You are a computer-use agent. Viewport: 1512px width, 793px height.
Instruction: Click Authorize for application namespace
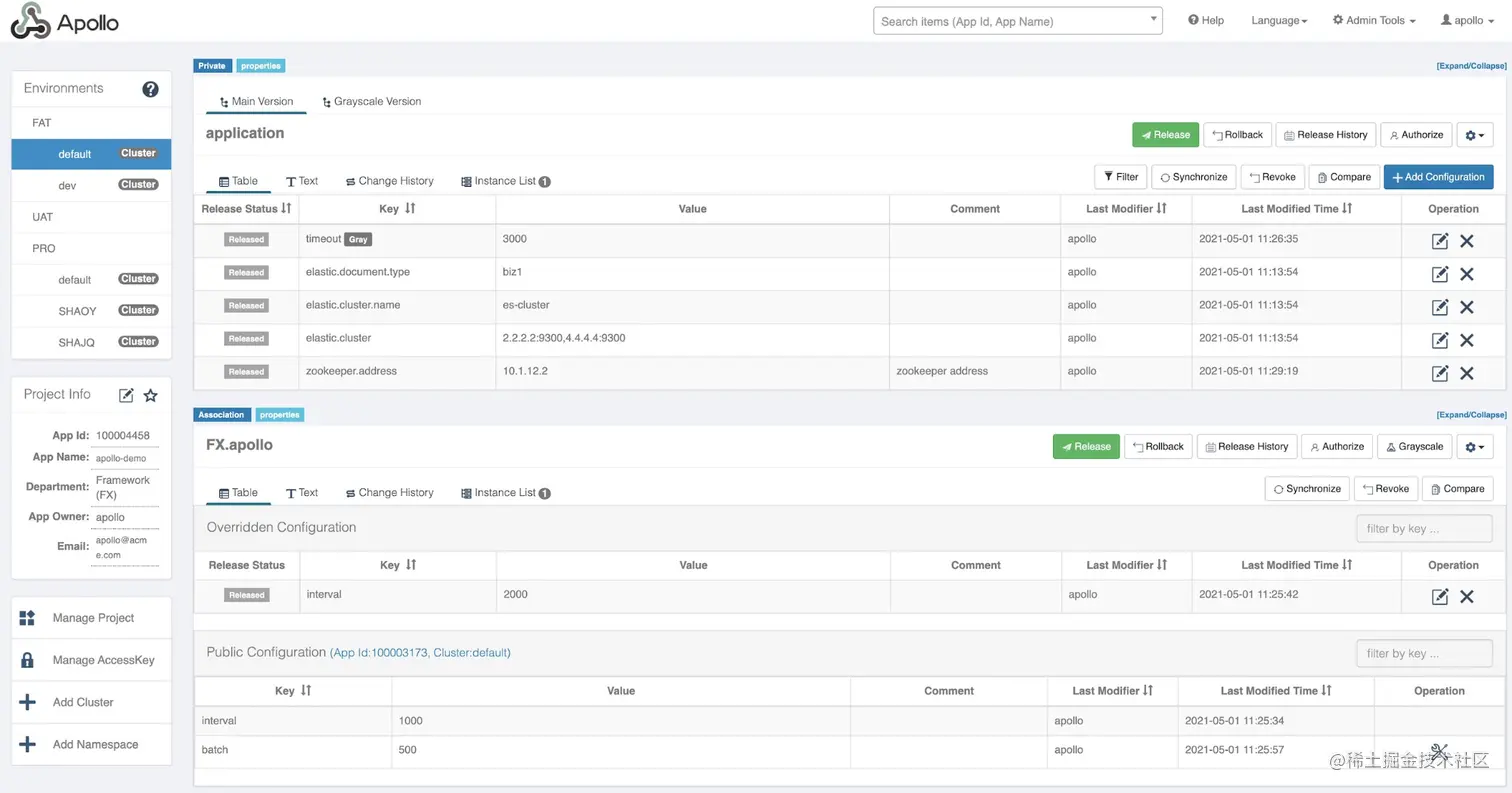click(x=1416, y=135)
